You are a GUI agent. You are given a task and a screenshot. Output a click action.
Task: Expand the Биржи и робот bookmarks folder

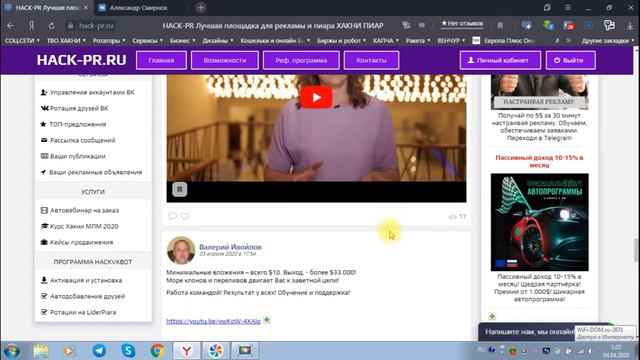341,40
